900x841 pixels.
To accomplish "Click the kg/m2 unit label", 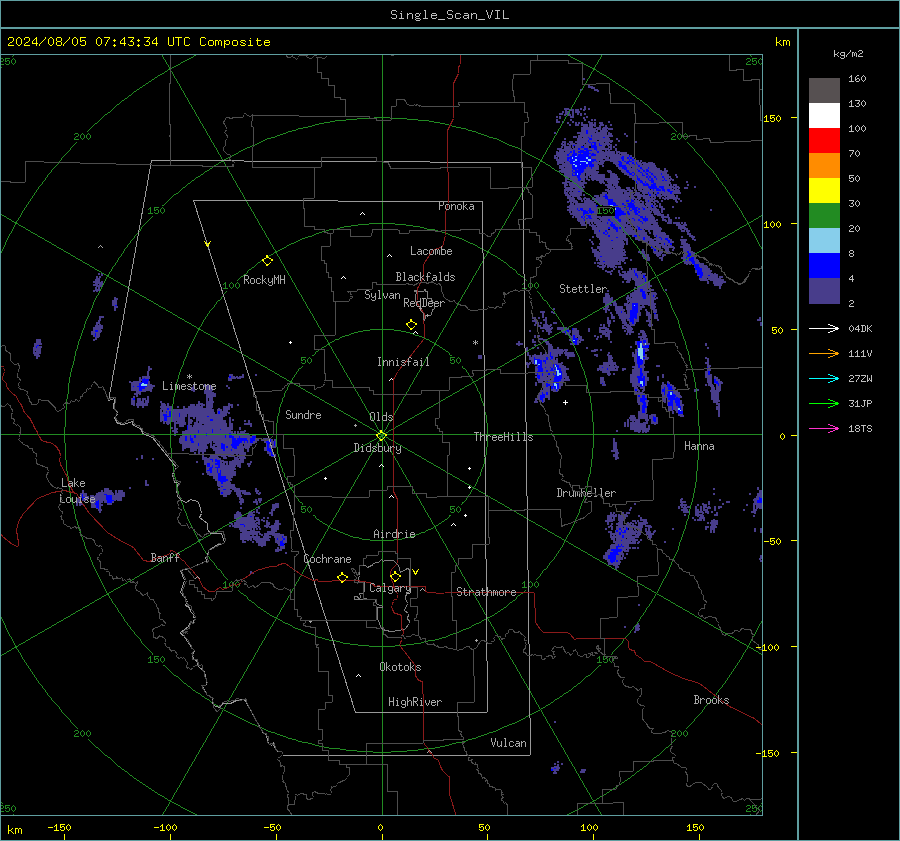I will tap(848, 54).
